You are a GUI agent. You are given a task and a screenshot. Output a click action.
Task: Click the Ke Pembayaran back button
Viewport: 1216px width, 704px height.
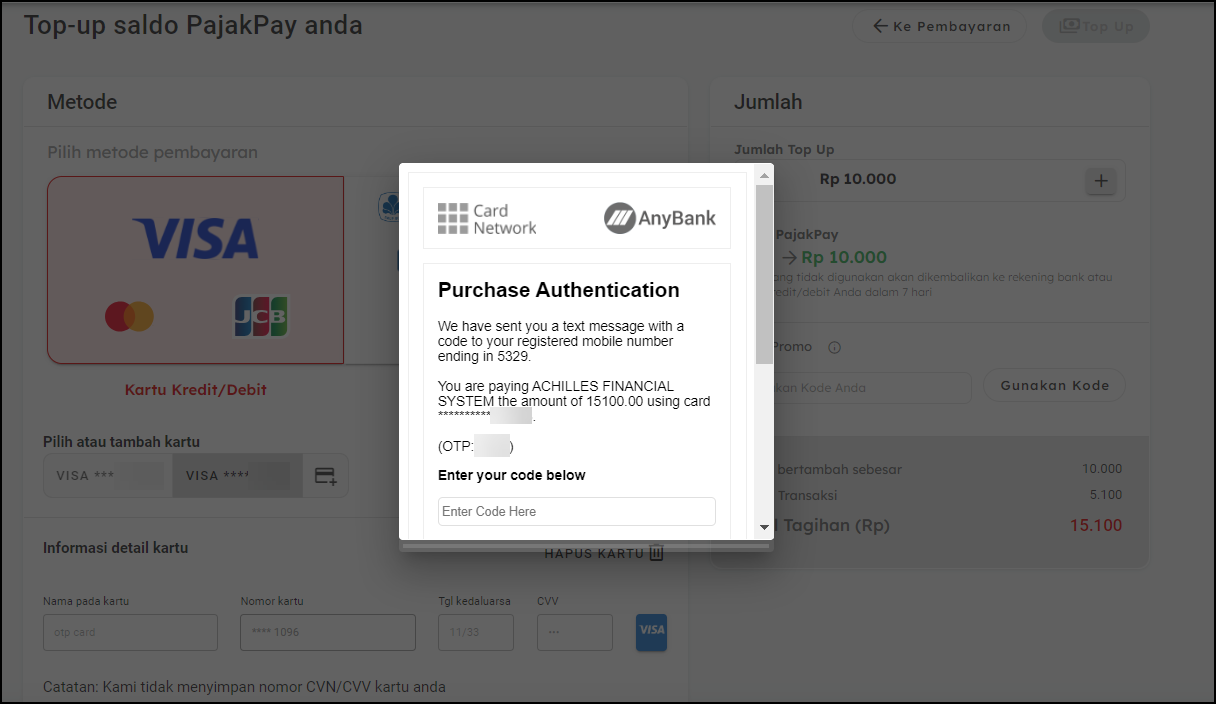click(939, 27)
